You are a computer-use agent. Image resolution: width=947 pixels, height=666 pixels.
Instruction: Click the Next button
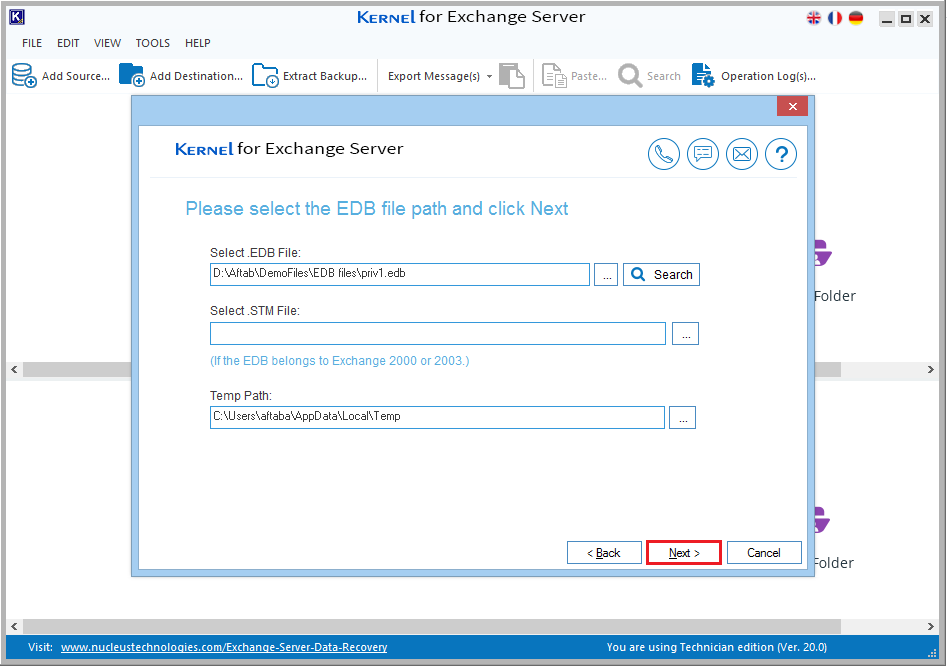(684, 552)
